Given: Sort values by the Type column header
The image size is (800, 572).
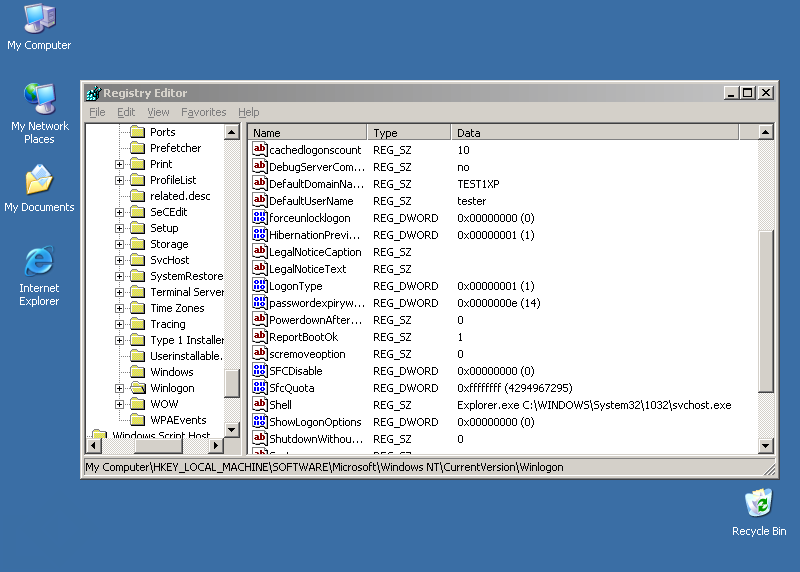Looking at the screenshot, I should click(409, 133).
